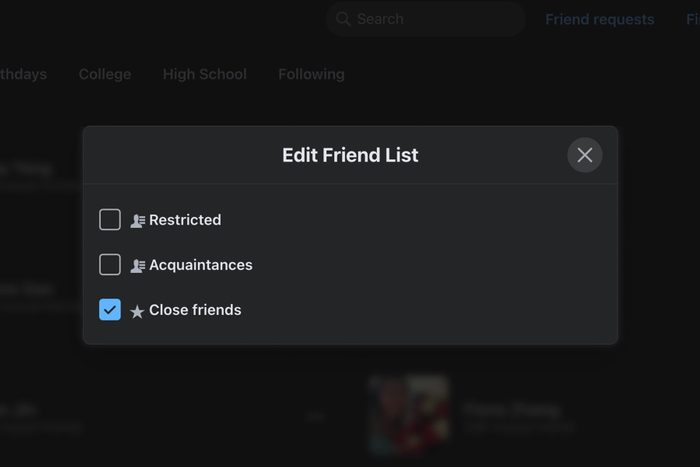Click the Restricted list person icon

pyautogui.click(x=138, y=221)
